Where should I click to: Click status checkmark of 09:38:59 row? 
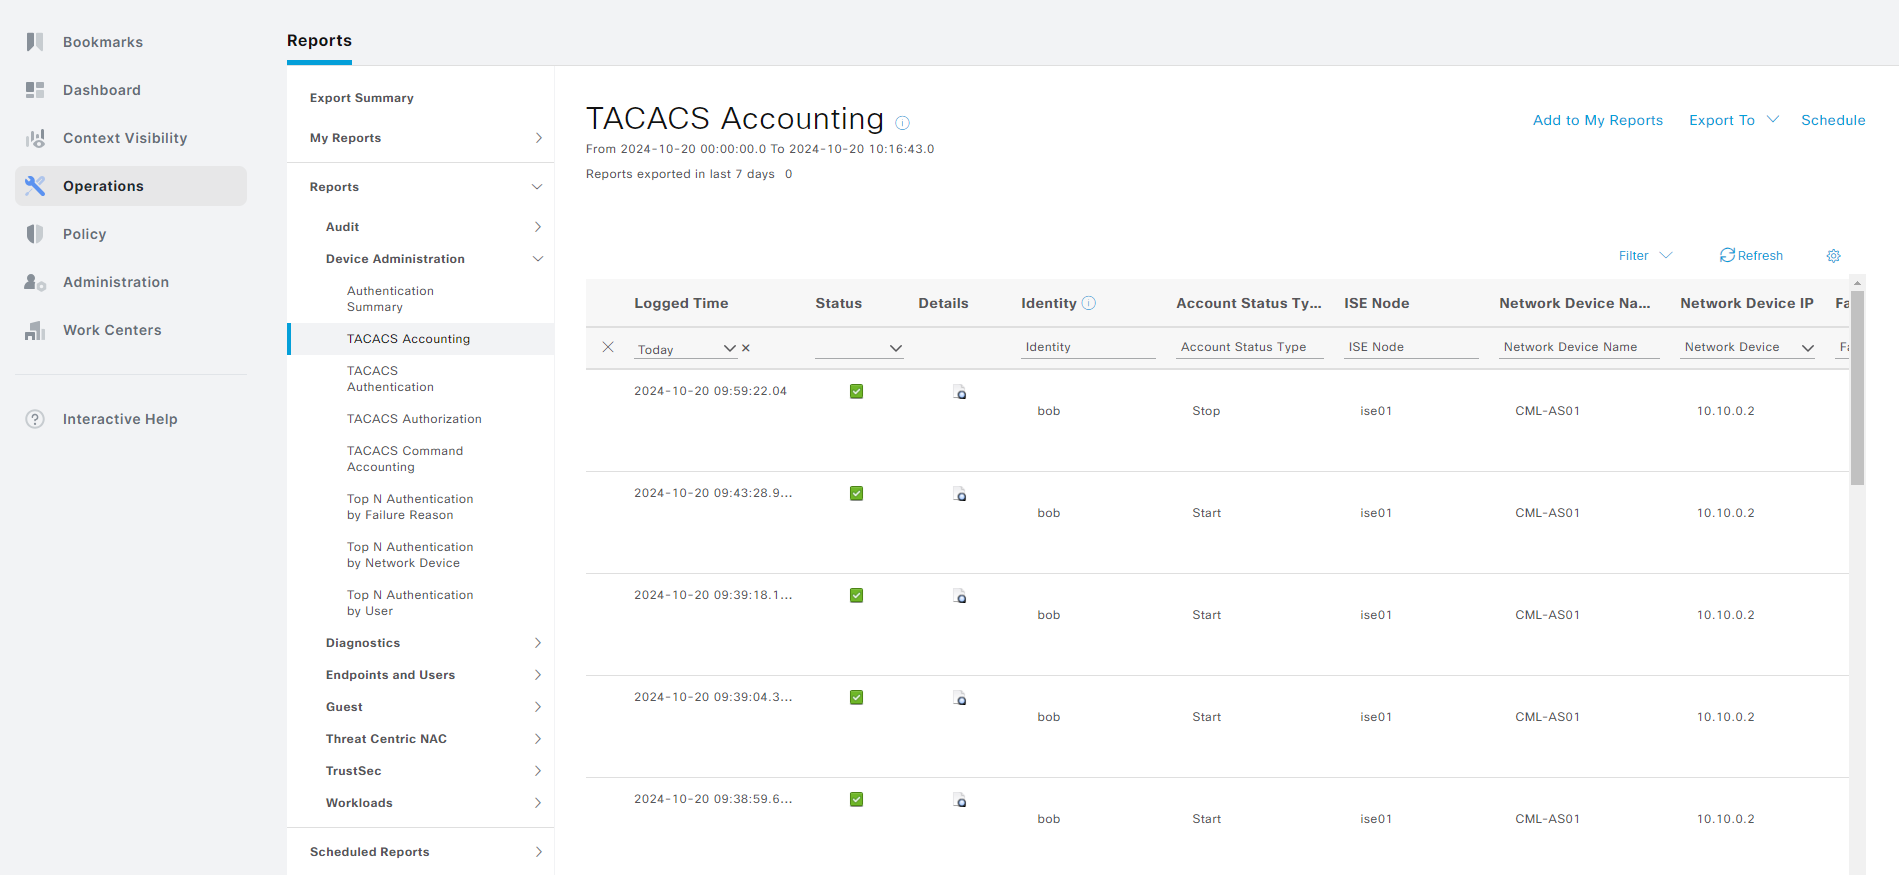pos(856,799)
